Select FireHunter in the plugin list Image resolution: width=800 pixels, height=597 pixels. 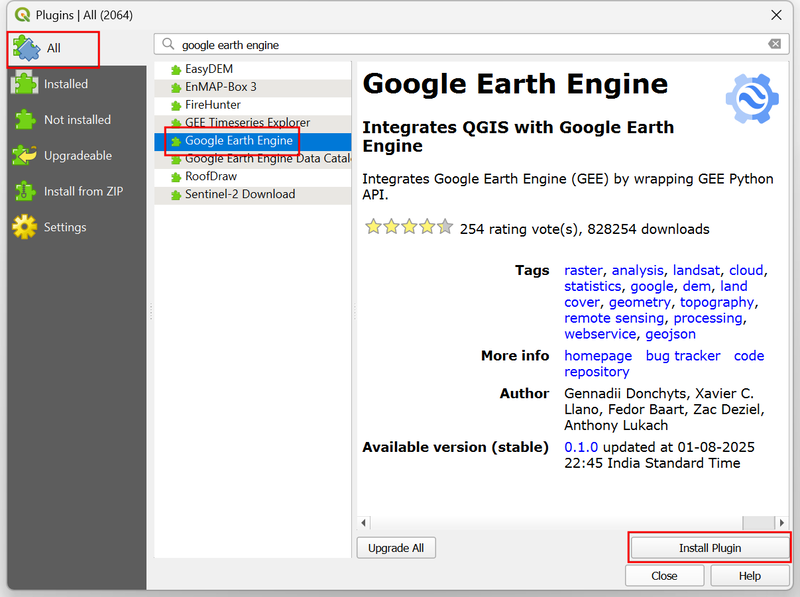pos(253,105)
